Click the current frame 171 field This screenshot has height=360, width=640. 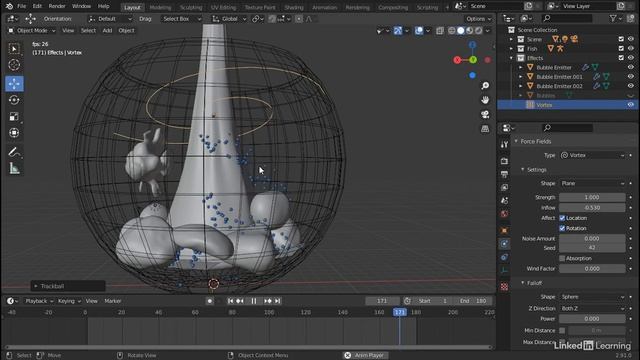(x=382, y=301)
